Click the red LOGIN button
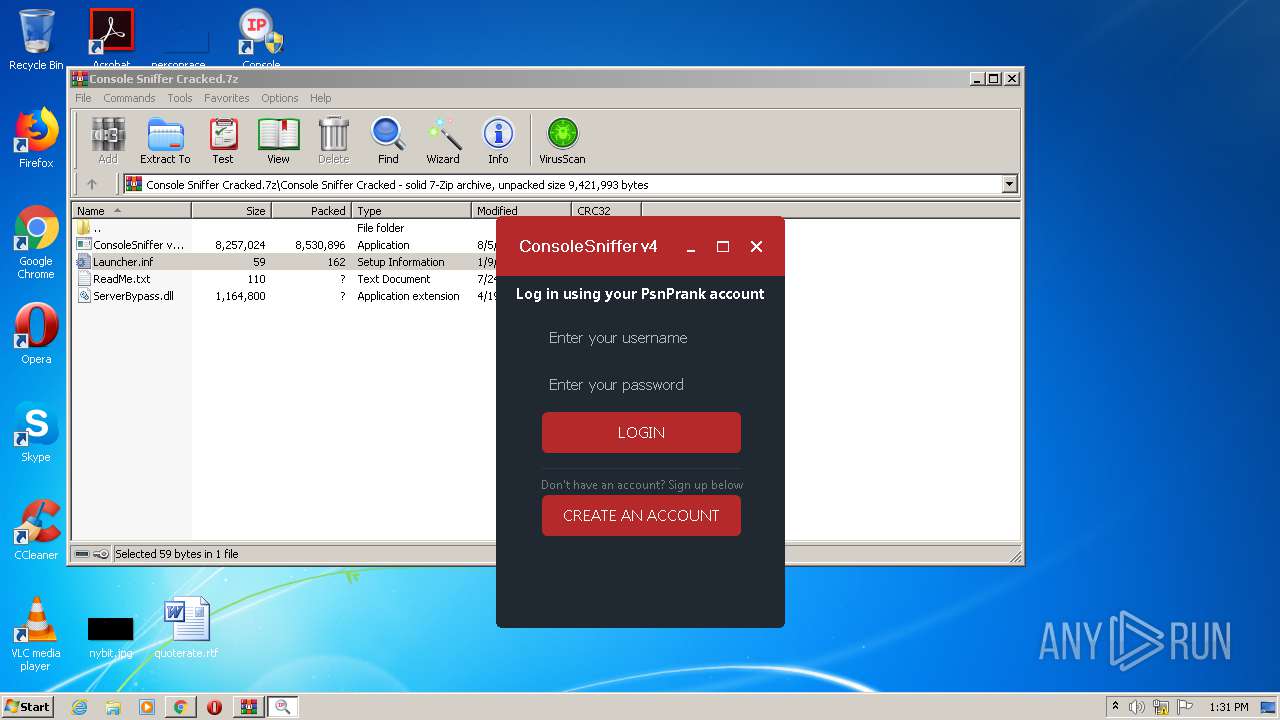Screen dimensions: 1280x720 pos(641,433)
